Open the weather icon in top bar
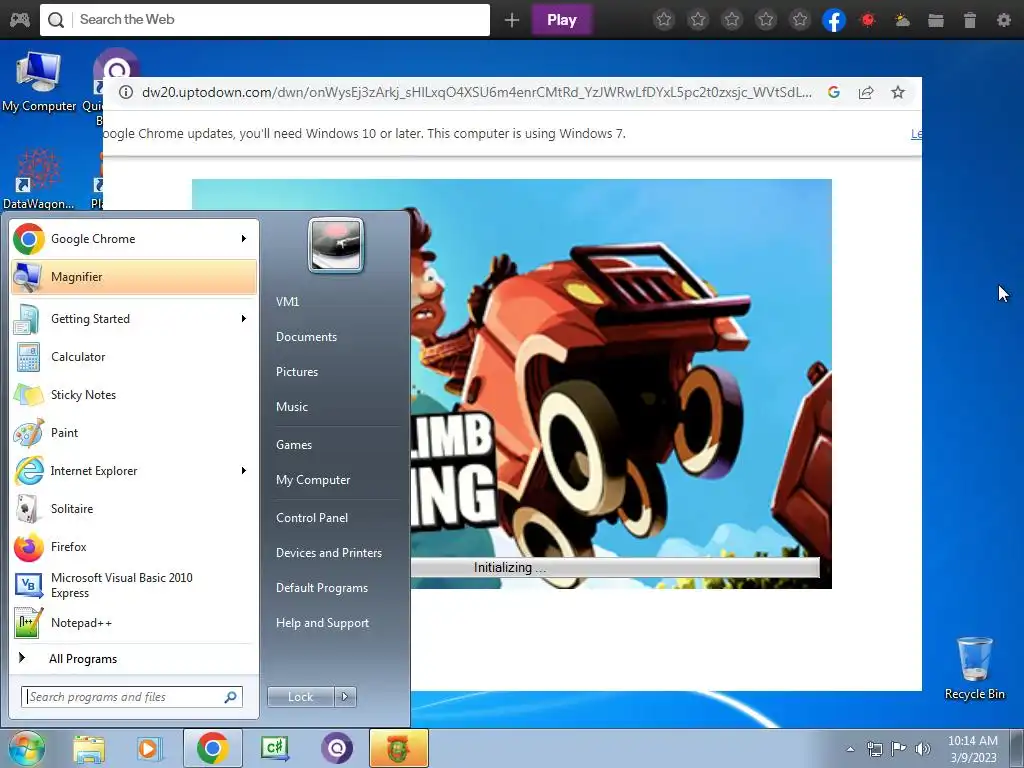 click(902, 20)
